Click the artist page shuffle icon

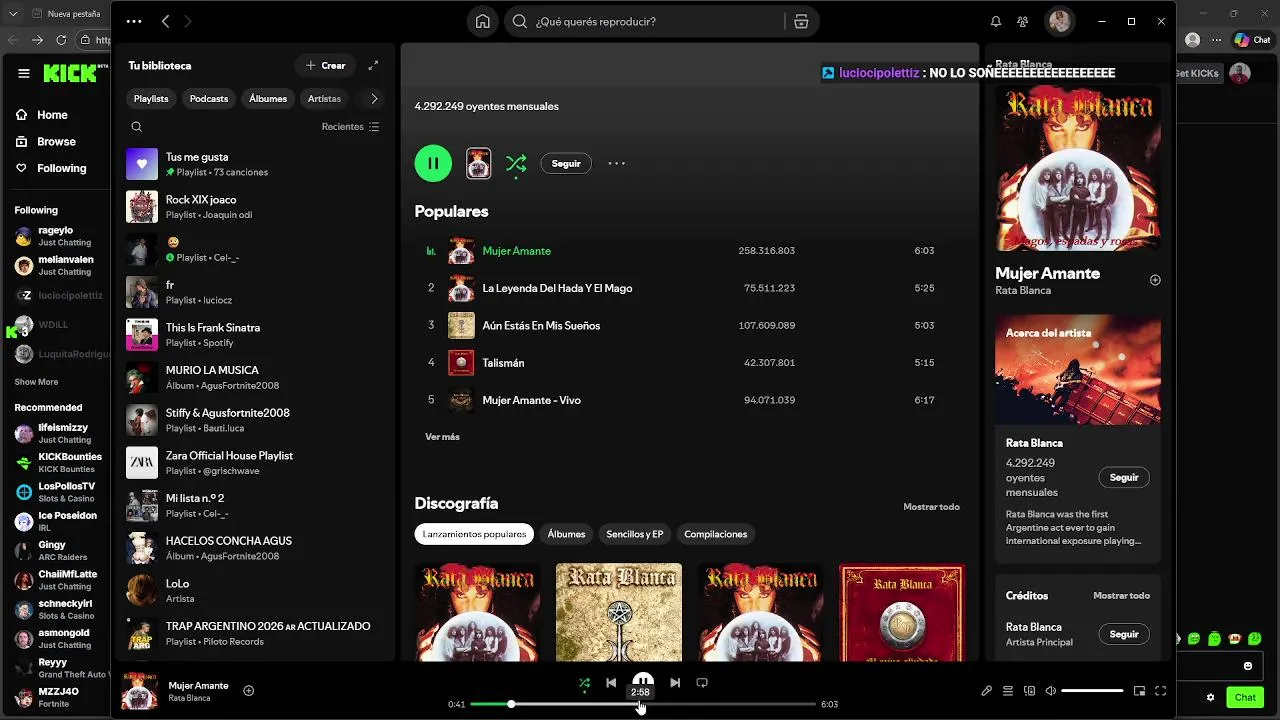(x=516, y=163)
